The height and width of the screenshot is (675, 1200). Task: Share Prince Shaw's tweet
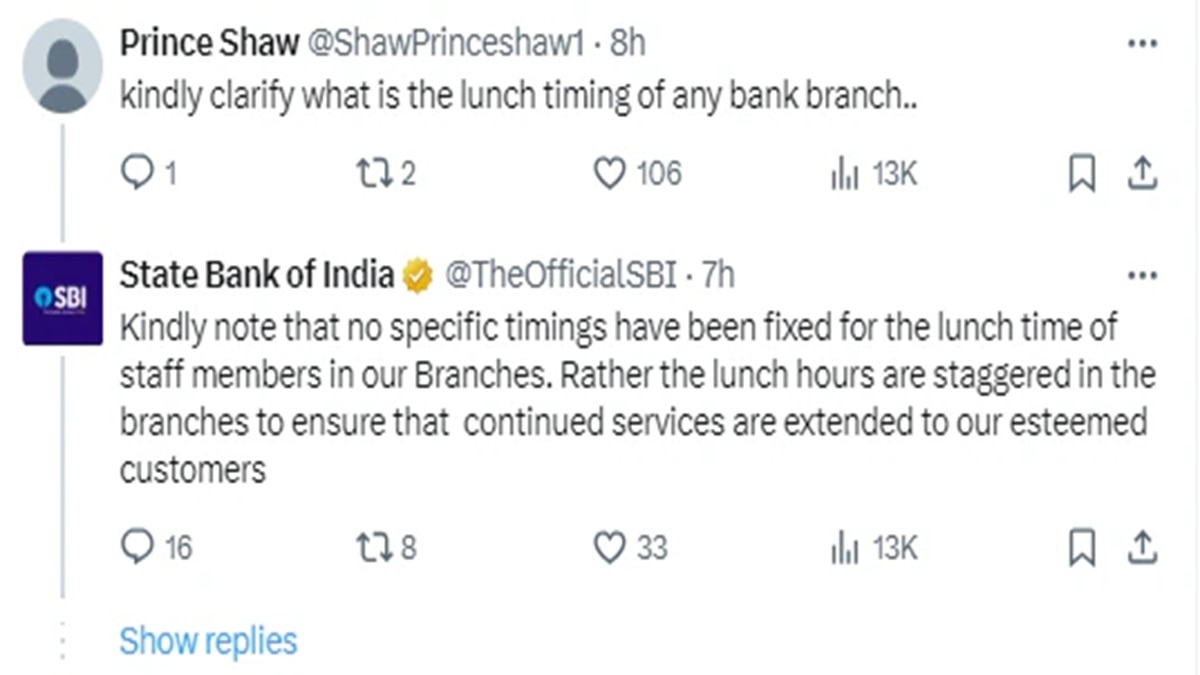point(1141,175)
